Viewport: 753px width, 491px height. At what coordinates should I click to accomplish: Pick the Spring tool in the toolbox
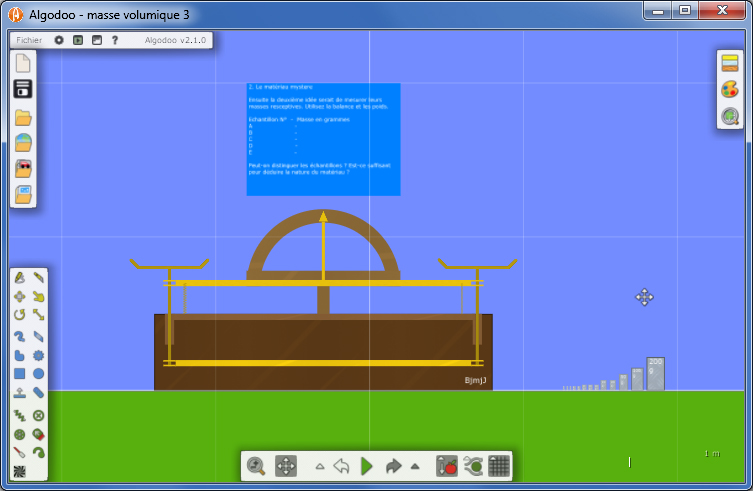click(19, 414)
